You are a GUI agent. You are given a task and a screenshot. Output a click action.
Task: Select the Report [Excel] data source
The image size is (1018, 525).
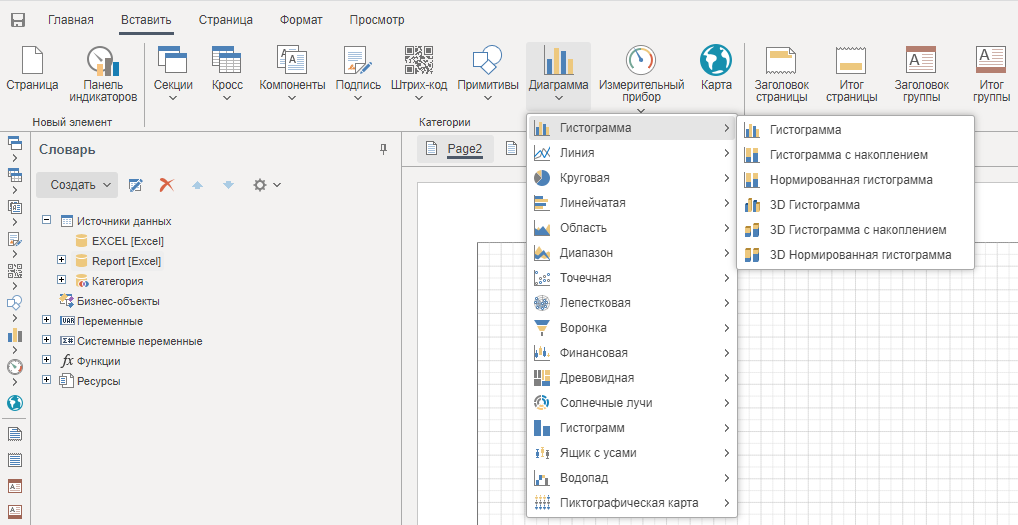(x=126, y=261)
